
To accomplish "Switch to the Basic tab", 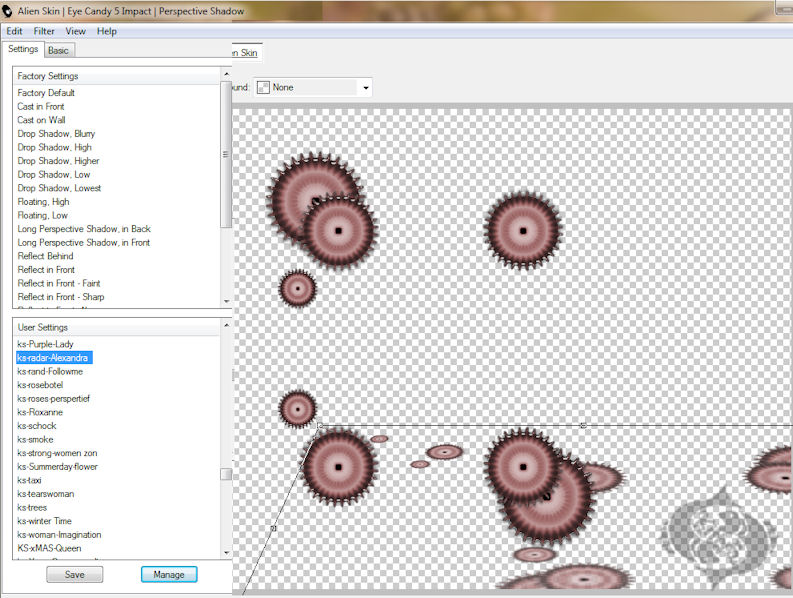I will tap(59, 51).
